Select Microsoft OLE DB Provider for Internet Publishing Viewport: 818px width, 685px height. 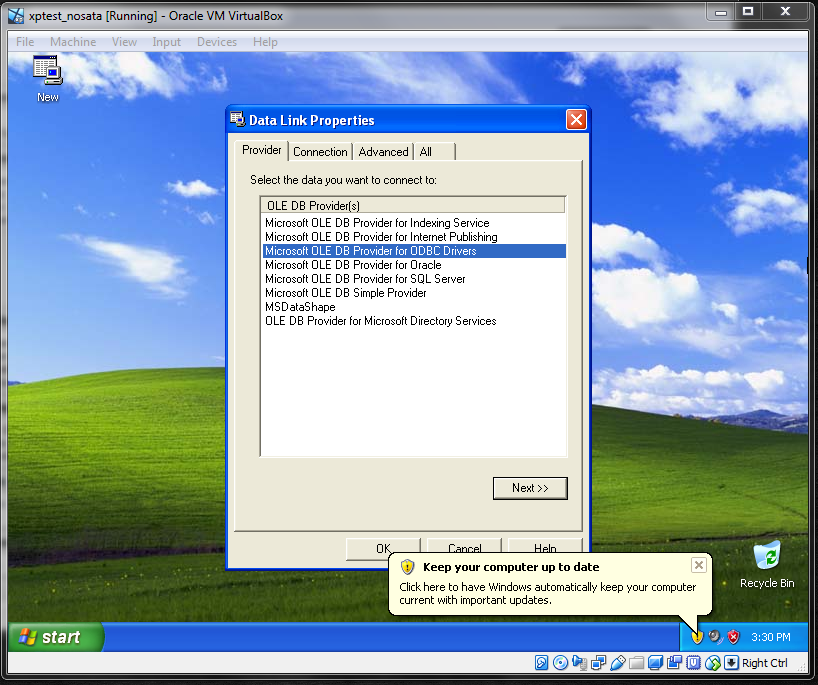[x=414, y=237]
